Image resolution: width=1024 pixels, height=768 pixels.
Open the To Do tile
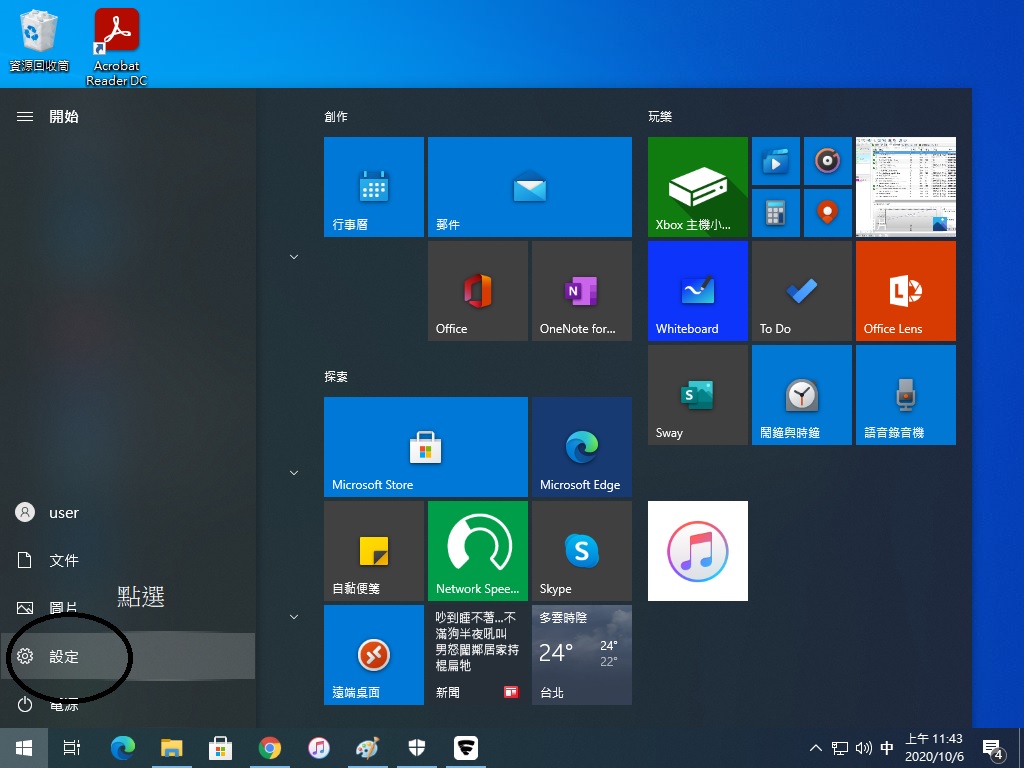[x=802, y=291]
